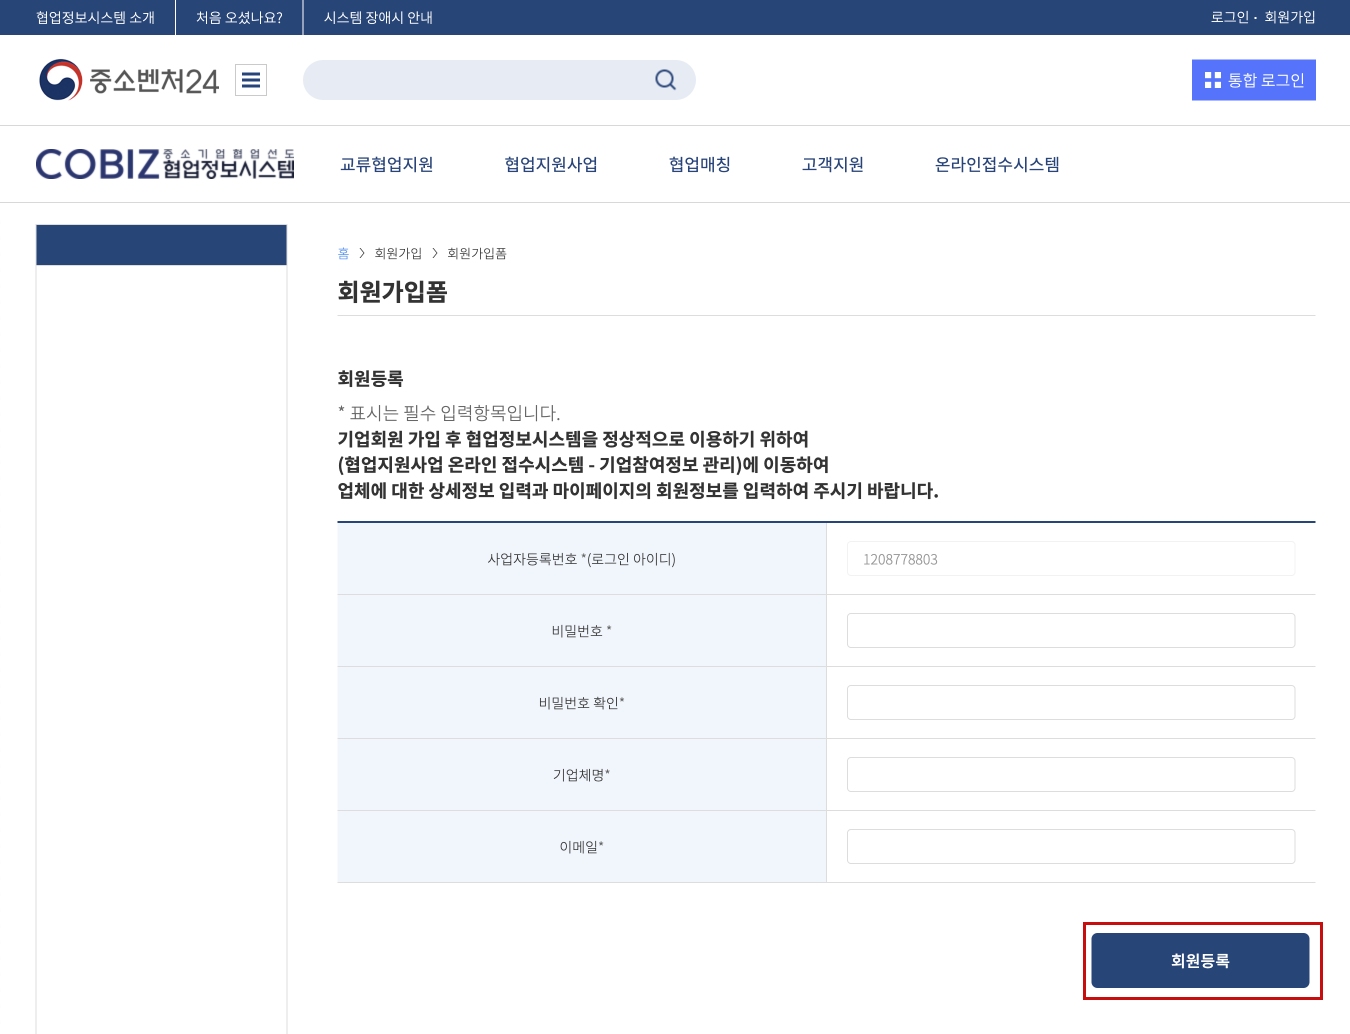Viewport: 1350px width, 1034px height.
Task: Open the 교류협업지원 menu
Action: click(x=387, y=164)
